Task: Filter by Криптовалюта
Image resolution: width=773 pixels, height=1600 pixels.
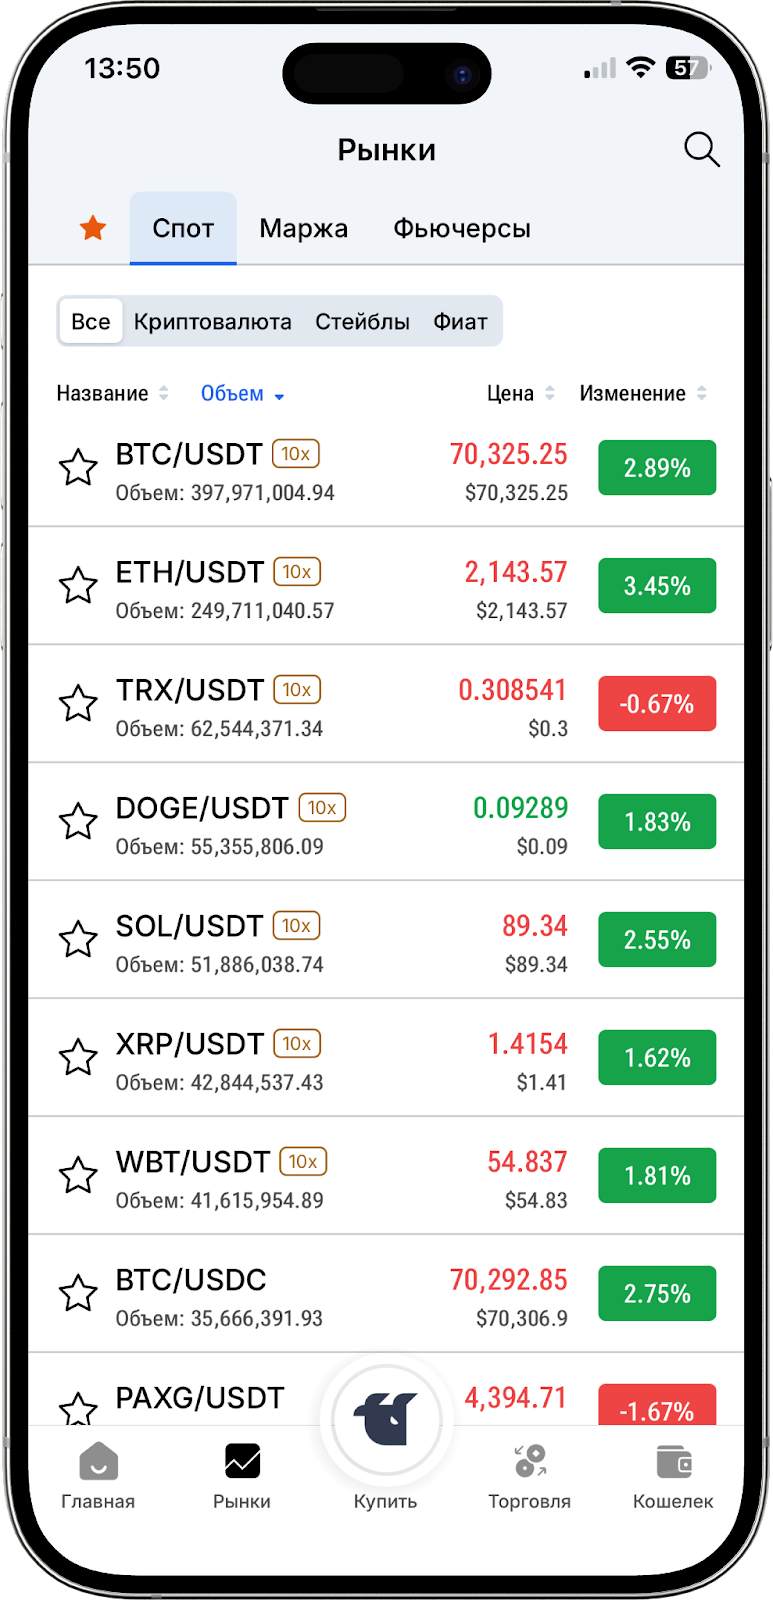Action: click(x=212, y=322)
